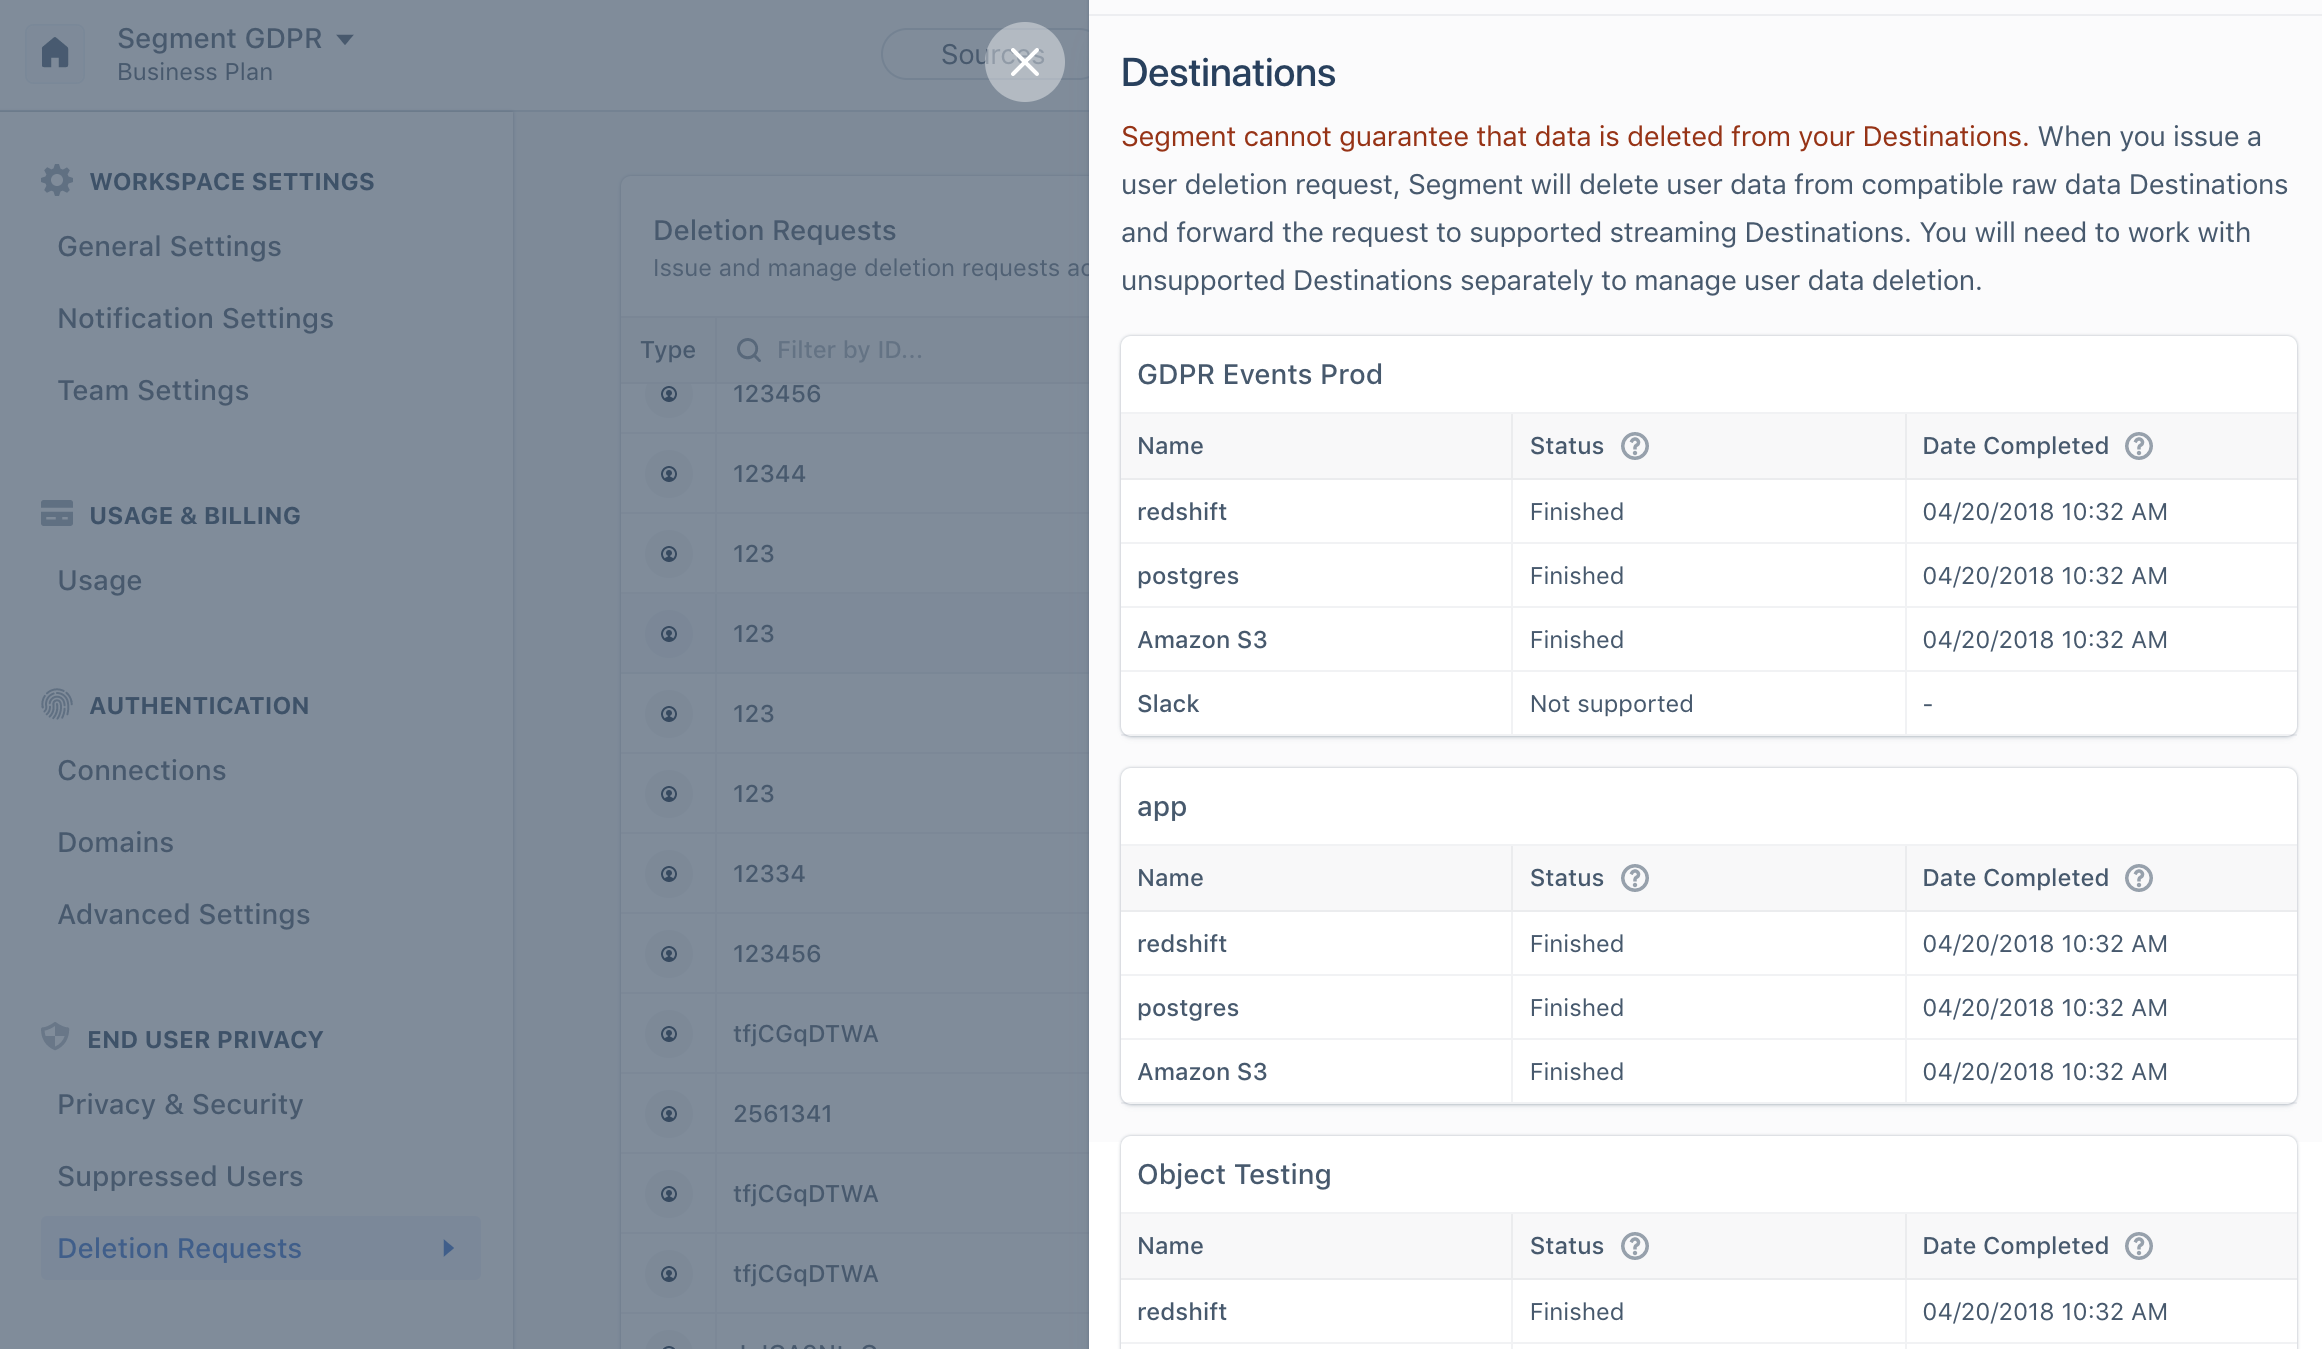
Task: Open Suppressed Users in sidebar
Action: pos(180,1176)
